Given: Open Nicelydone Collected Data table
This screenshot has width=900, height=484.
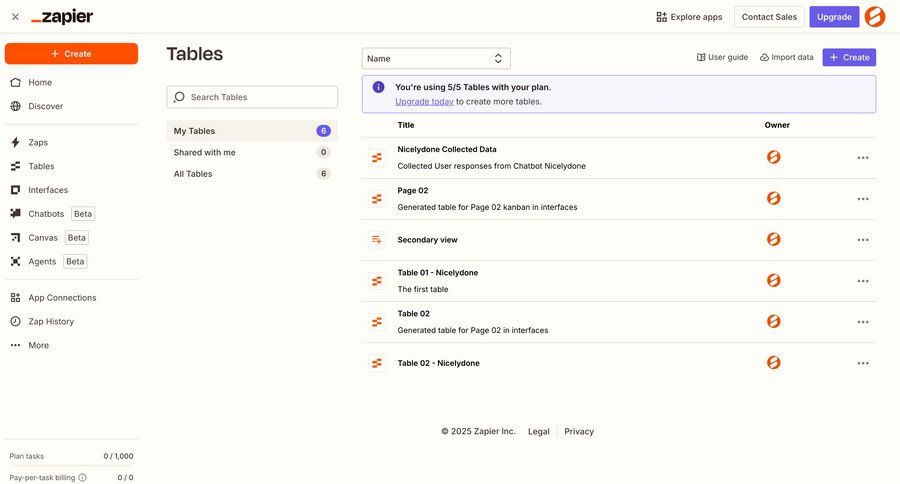Looking at the screenshot, I should tap(447, 149).
